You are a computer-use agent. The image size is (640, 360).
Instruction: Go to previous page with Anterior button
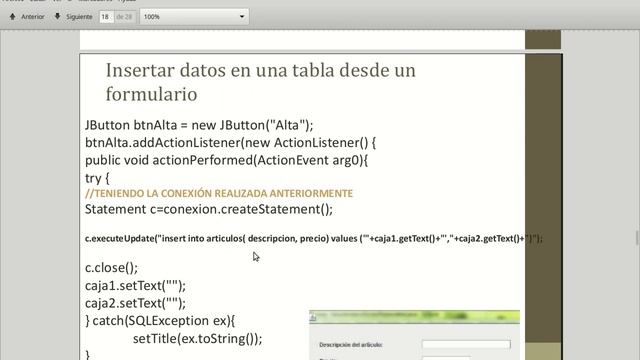[27, 17]
